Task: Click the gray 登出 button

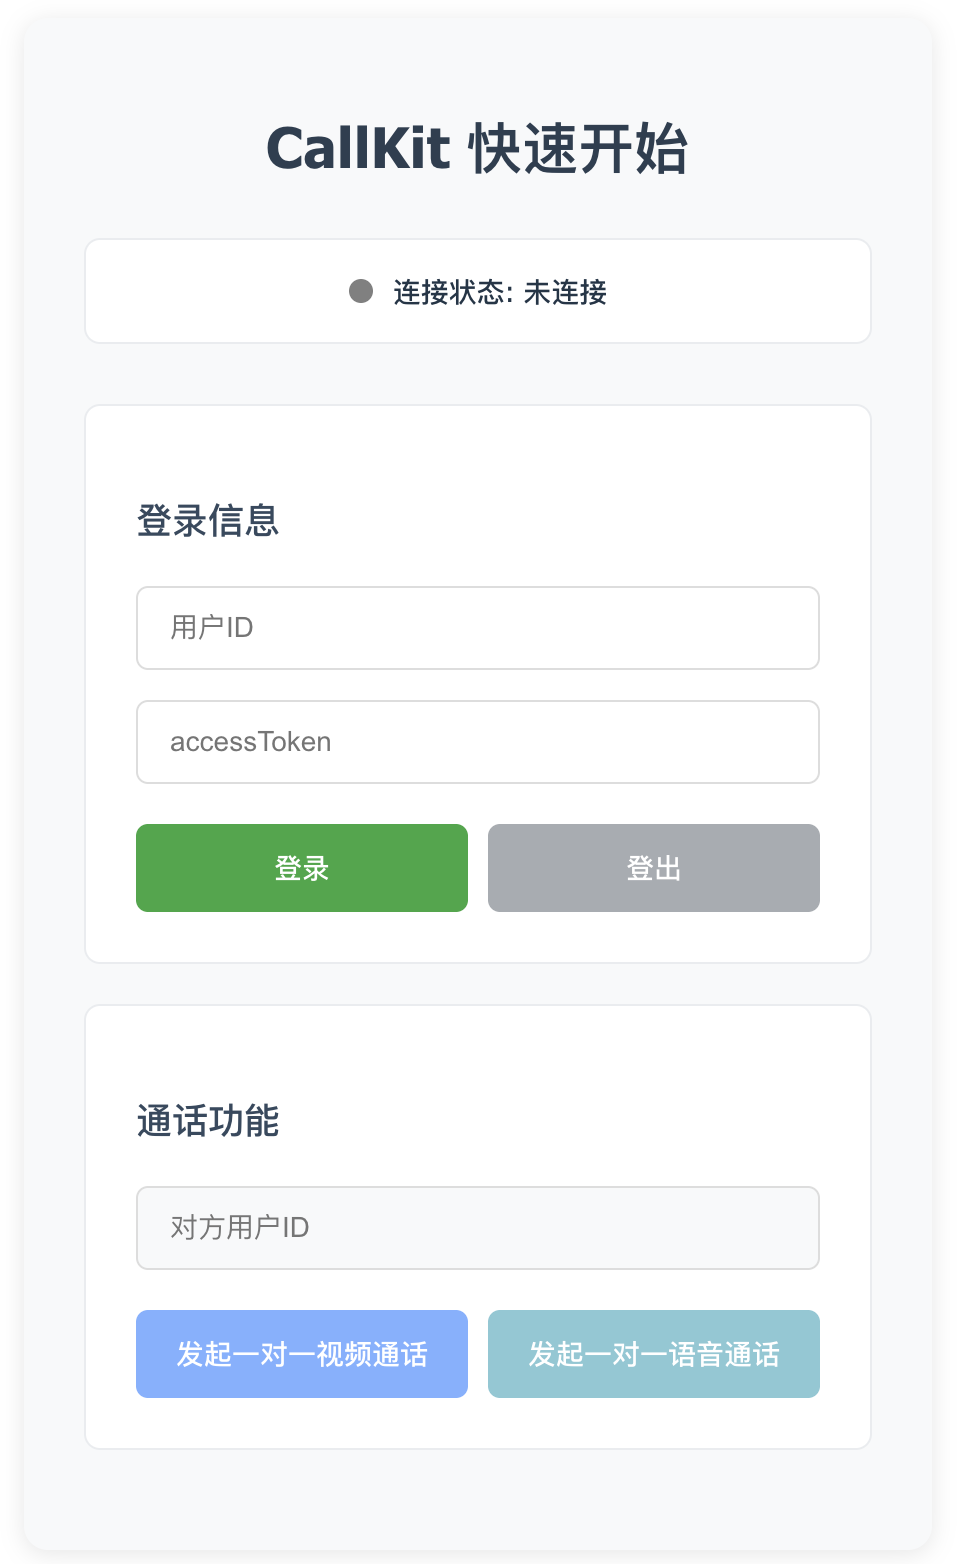Action: click(x=653, y=868)
